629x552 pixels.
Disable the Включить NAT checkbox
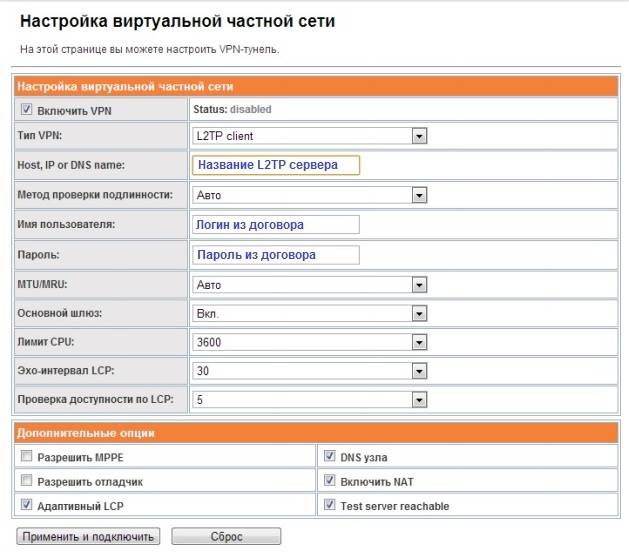click(x=330, y=481)
